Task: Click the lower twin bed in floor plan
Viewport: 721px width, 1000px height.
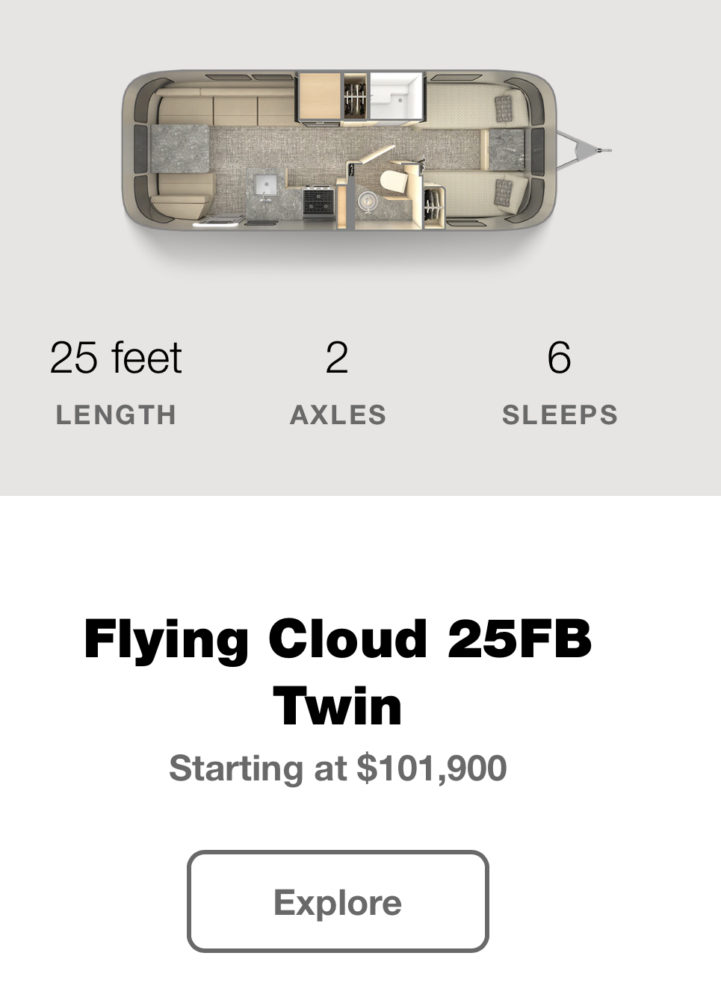Action: coord(476,194)
